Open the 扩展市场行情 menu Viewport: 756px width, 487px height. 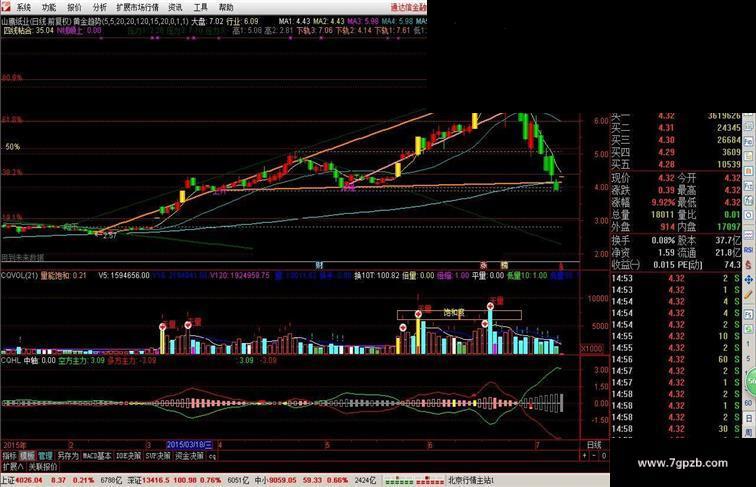[137, 7]
